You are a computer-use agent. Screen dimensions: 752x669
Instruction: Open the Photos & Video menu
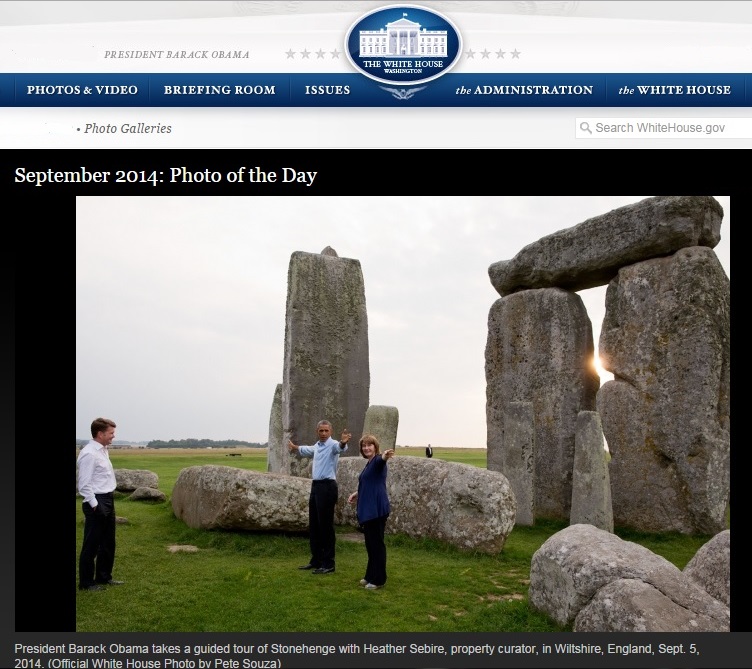82,90
